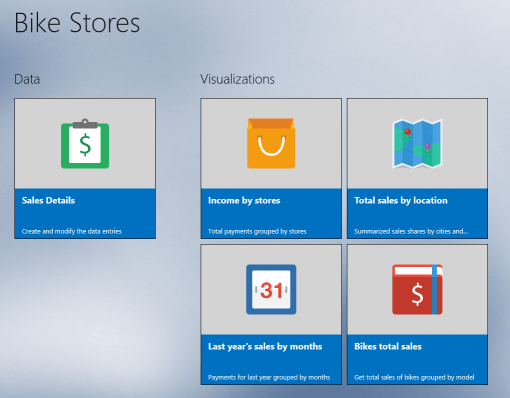Open Last year's sales by months title
Screen dimensions: 510x398
[265, 347]
